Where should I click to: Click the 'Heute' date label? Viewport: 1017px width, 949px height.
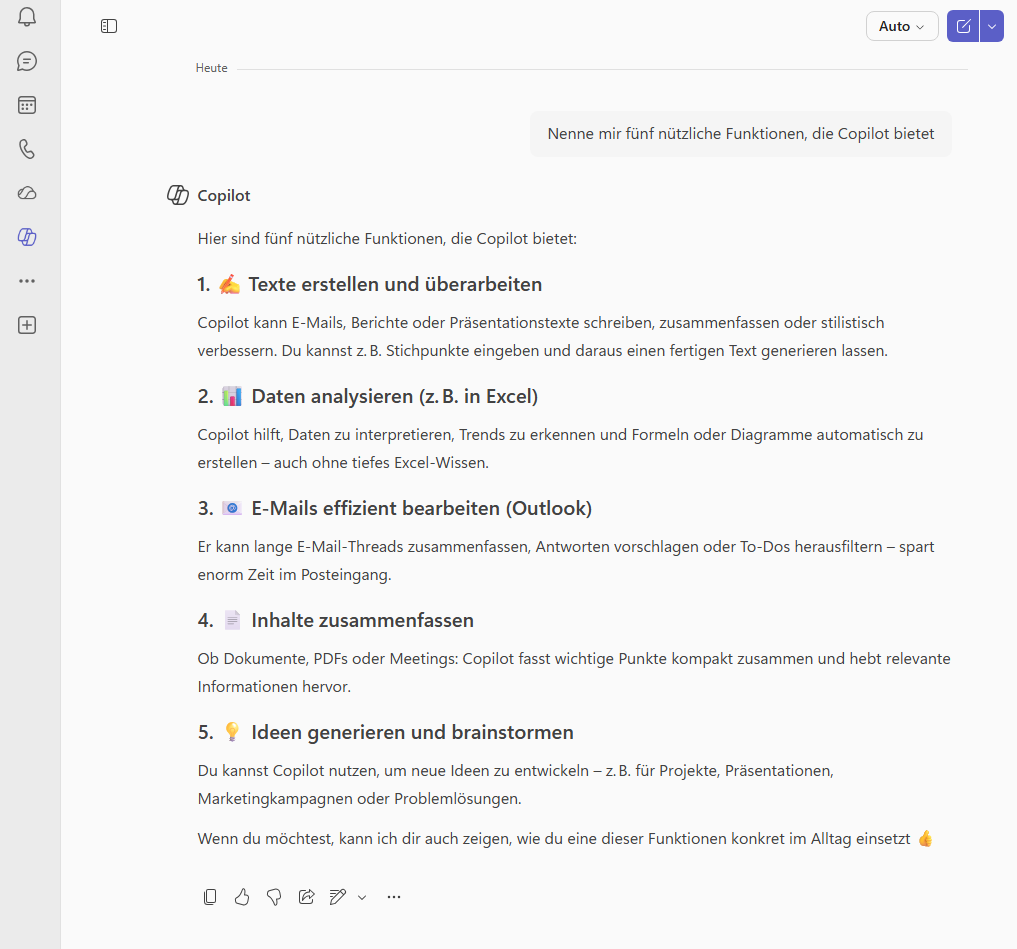tap(211, 68)
